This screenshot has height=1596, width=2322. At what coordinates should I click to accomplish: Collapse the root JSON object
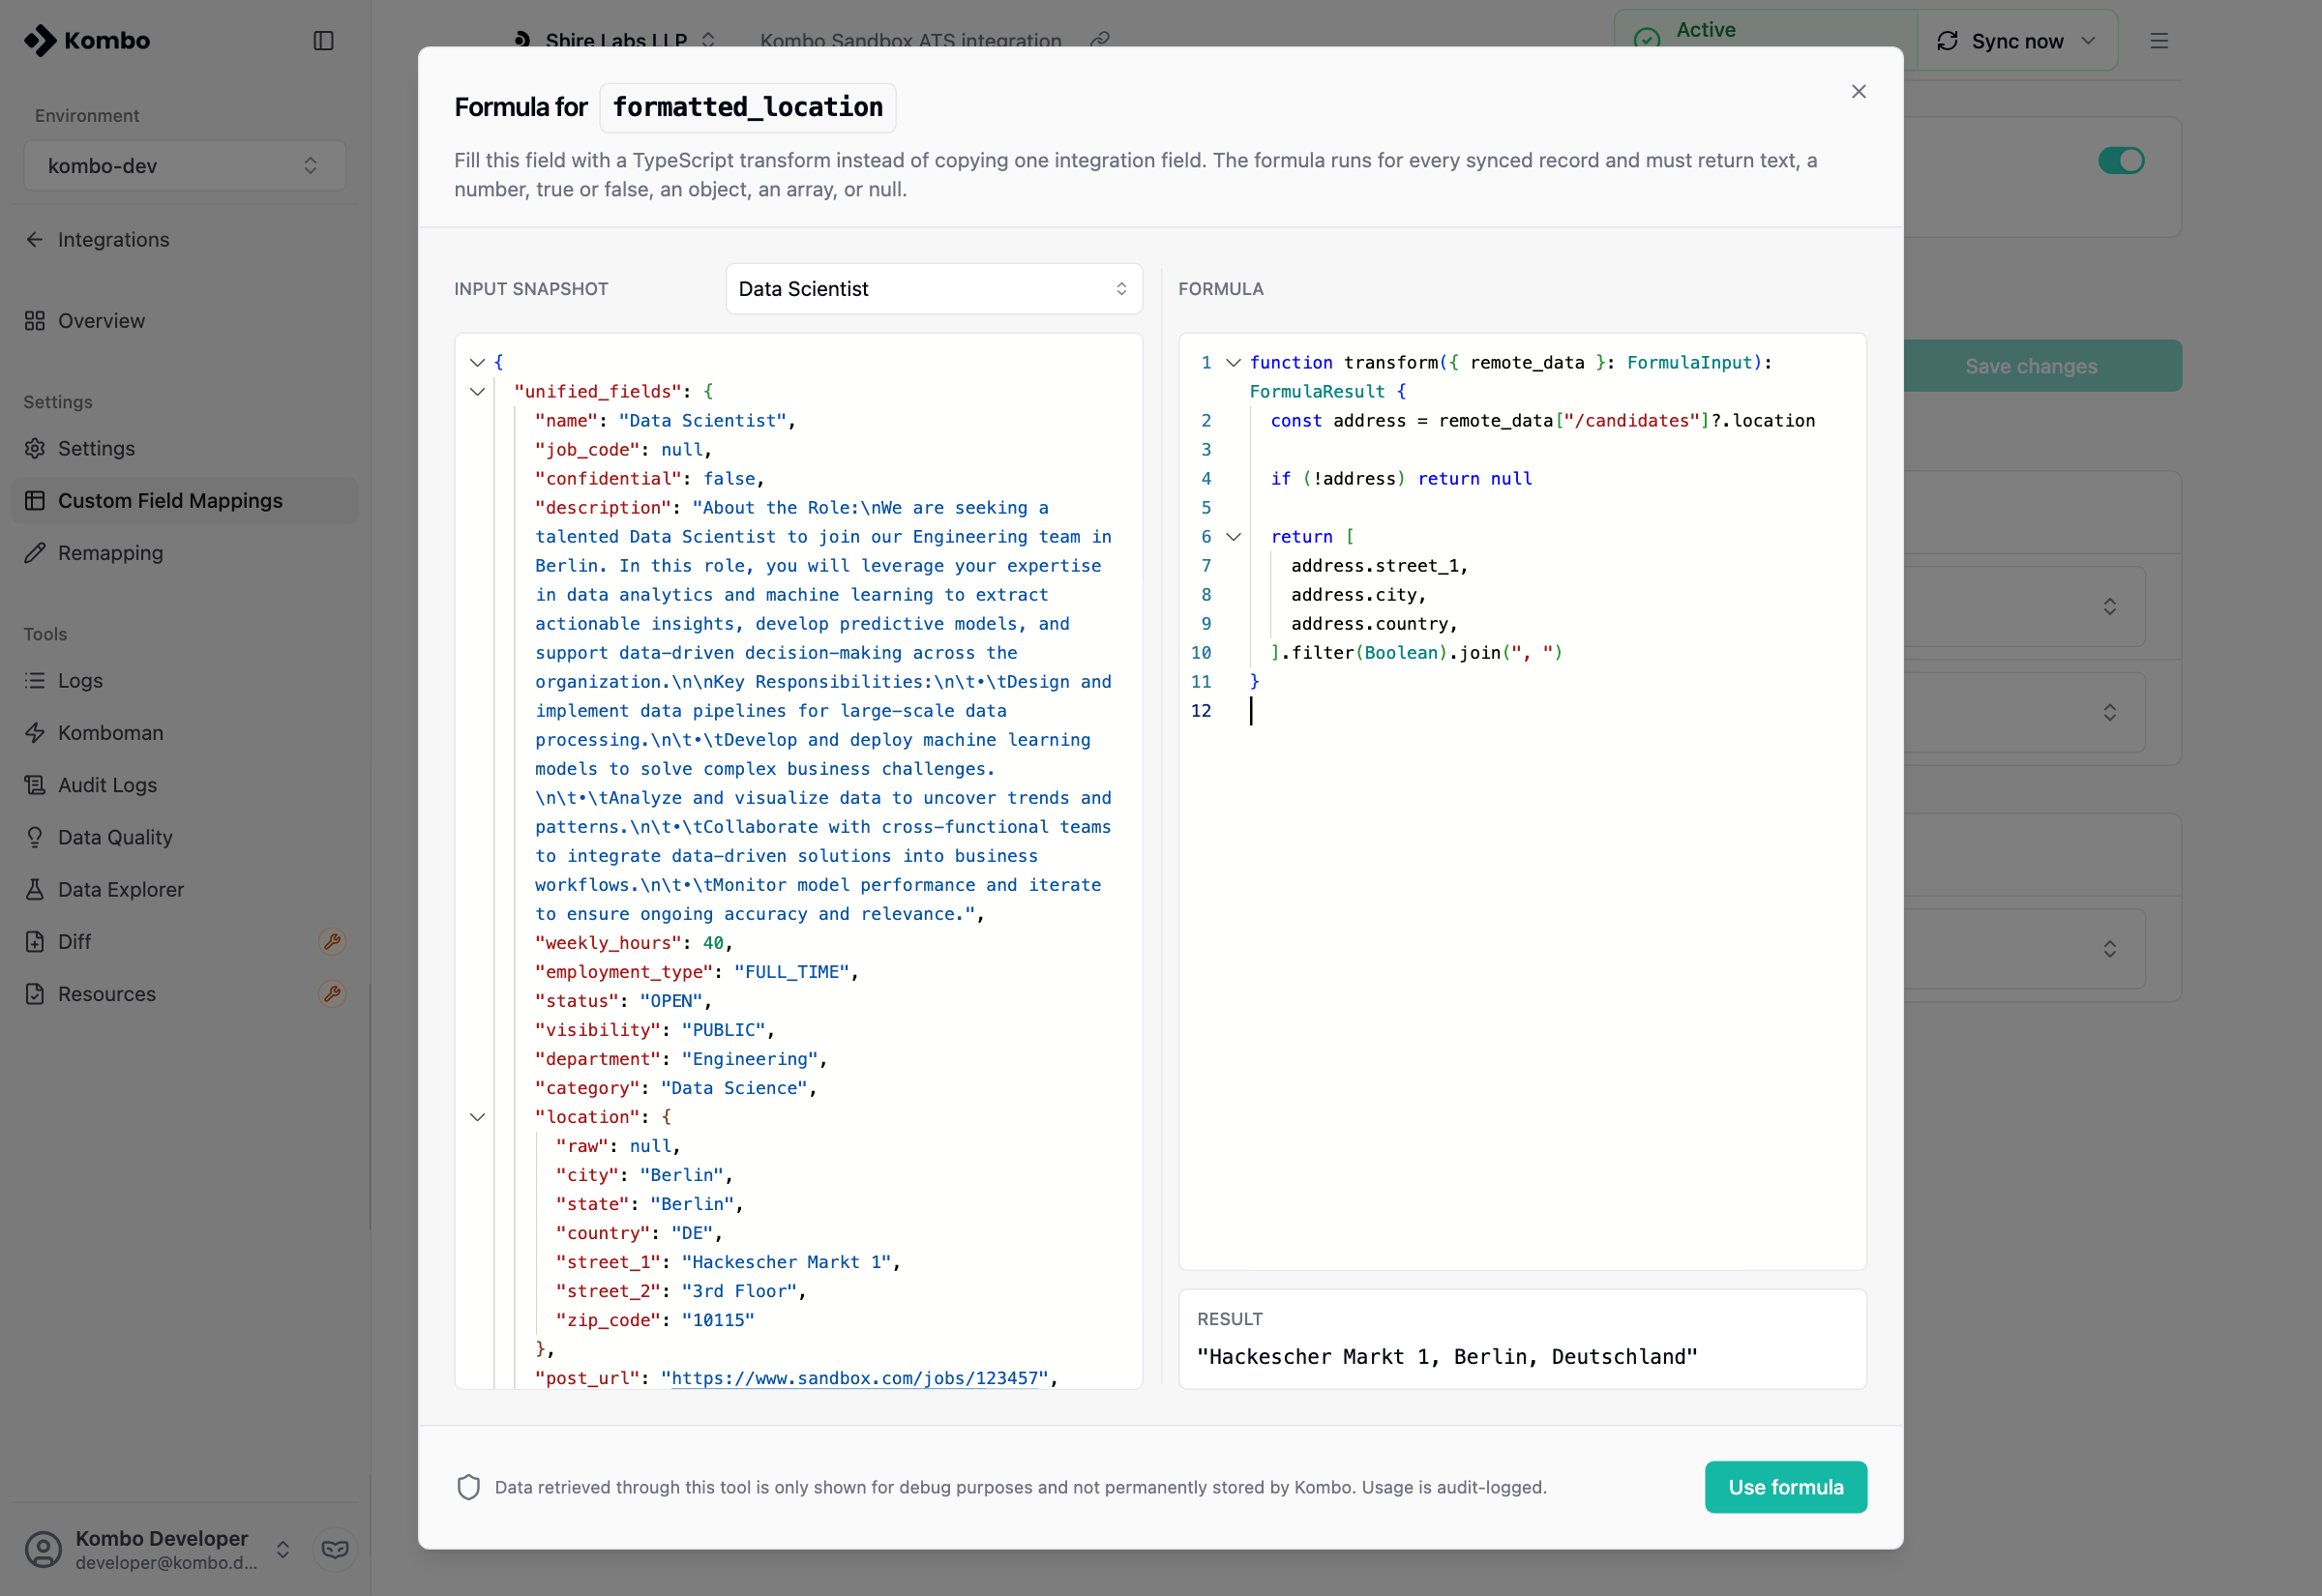477,362
